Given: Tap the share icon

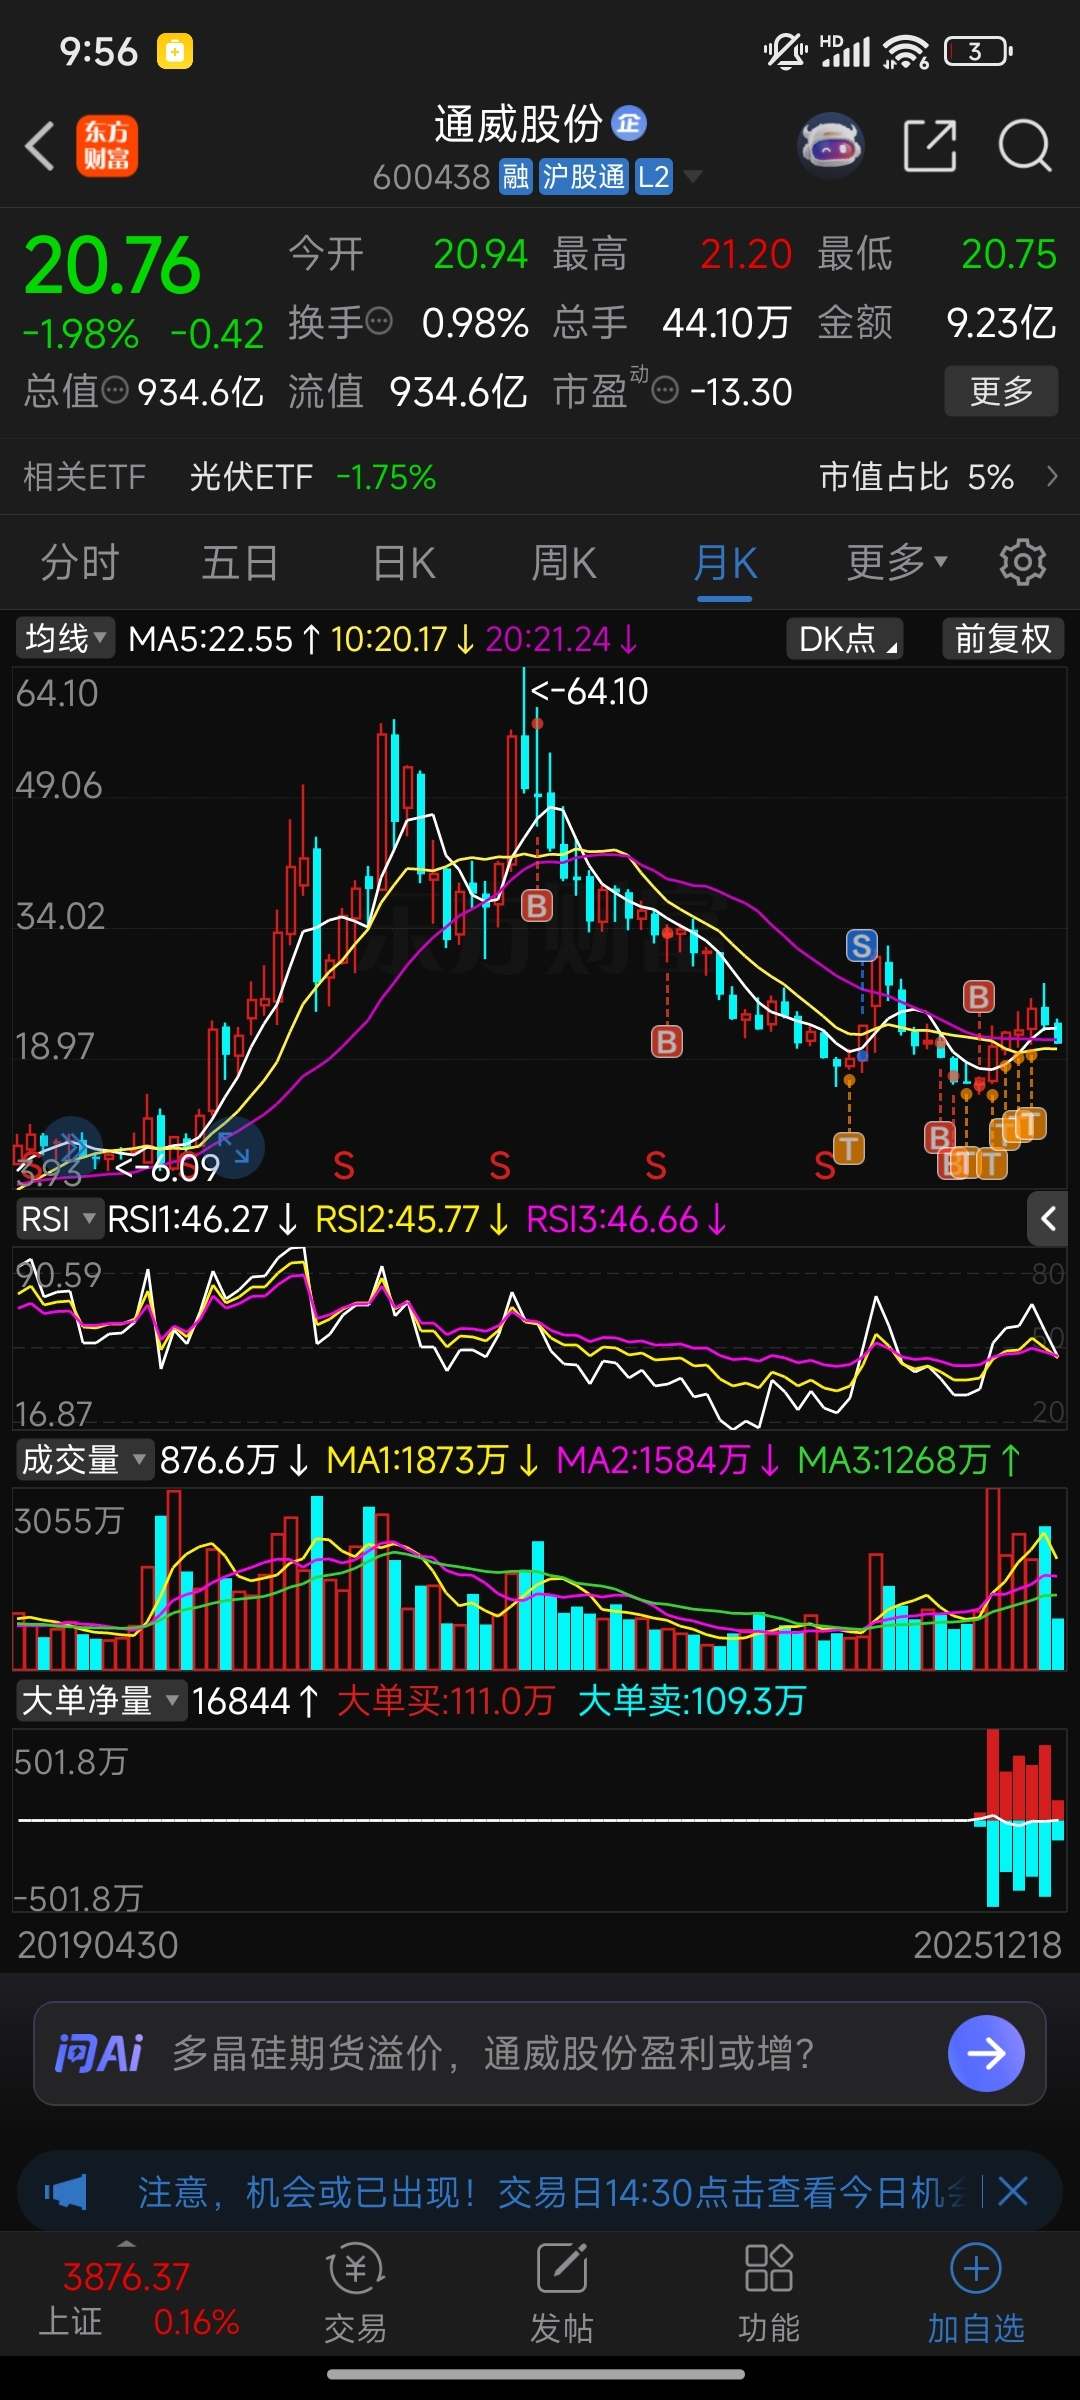Looking at the screenshot, I should tap(930, 146).
